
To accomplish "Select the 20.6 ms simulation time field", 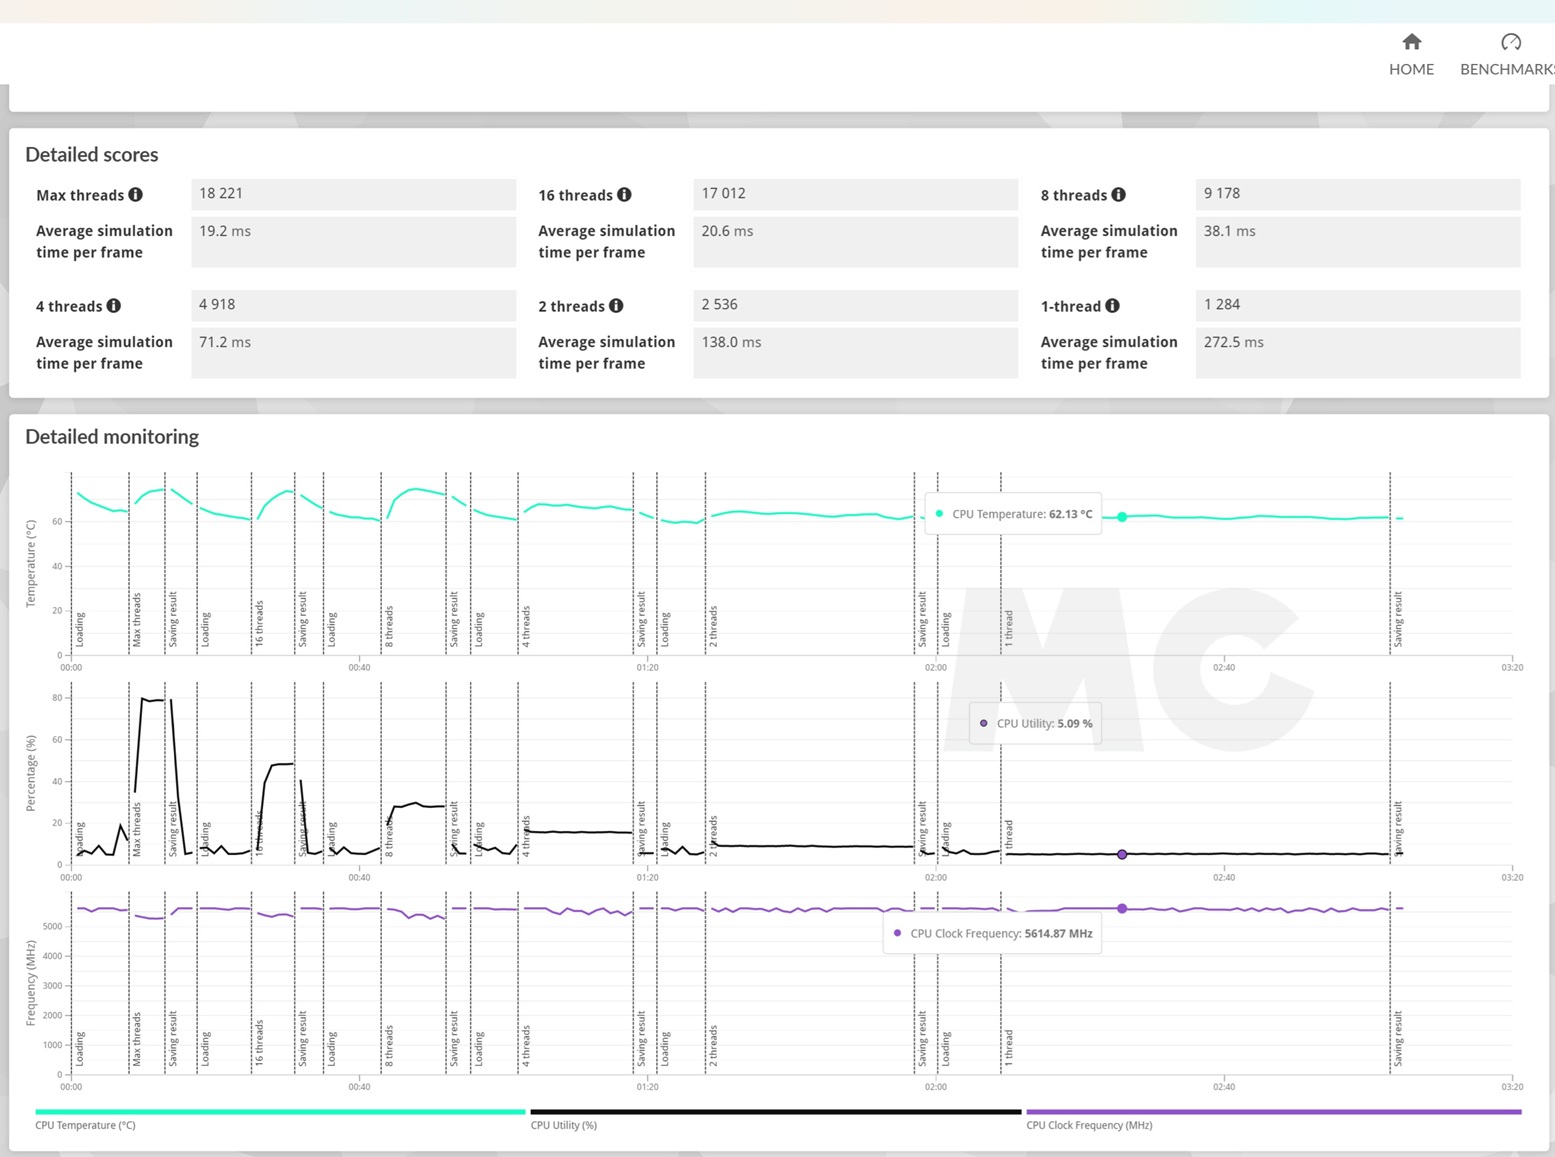I will (855, 241).
